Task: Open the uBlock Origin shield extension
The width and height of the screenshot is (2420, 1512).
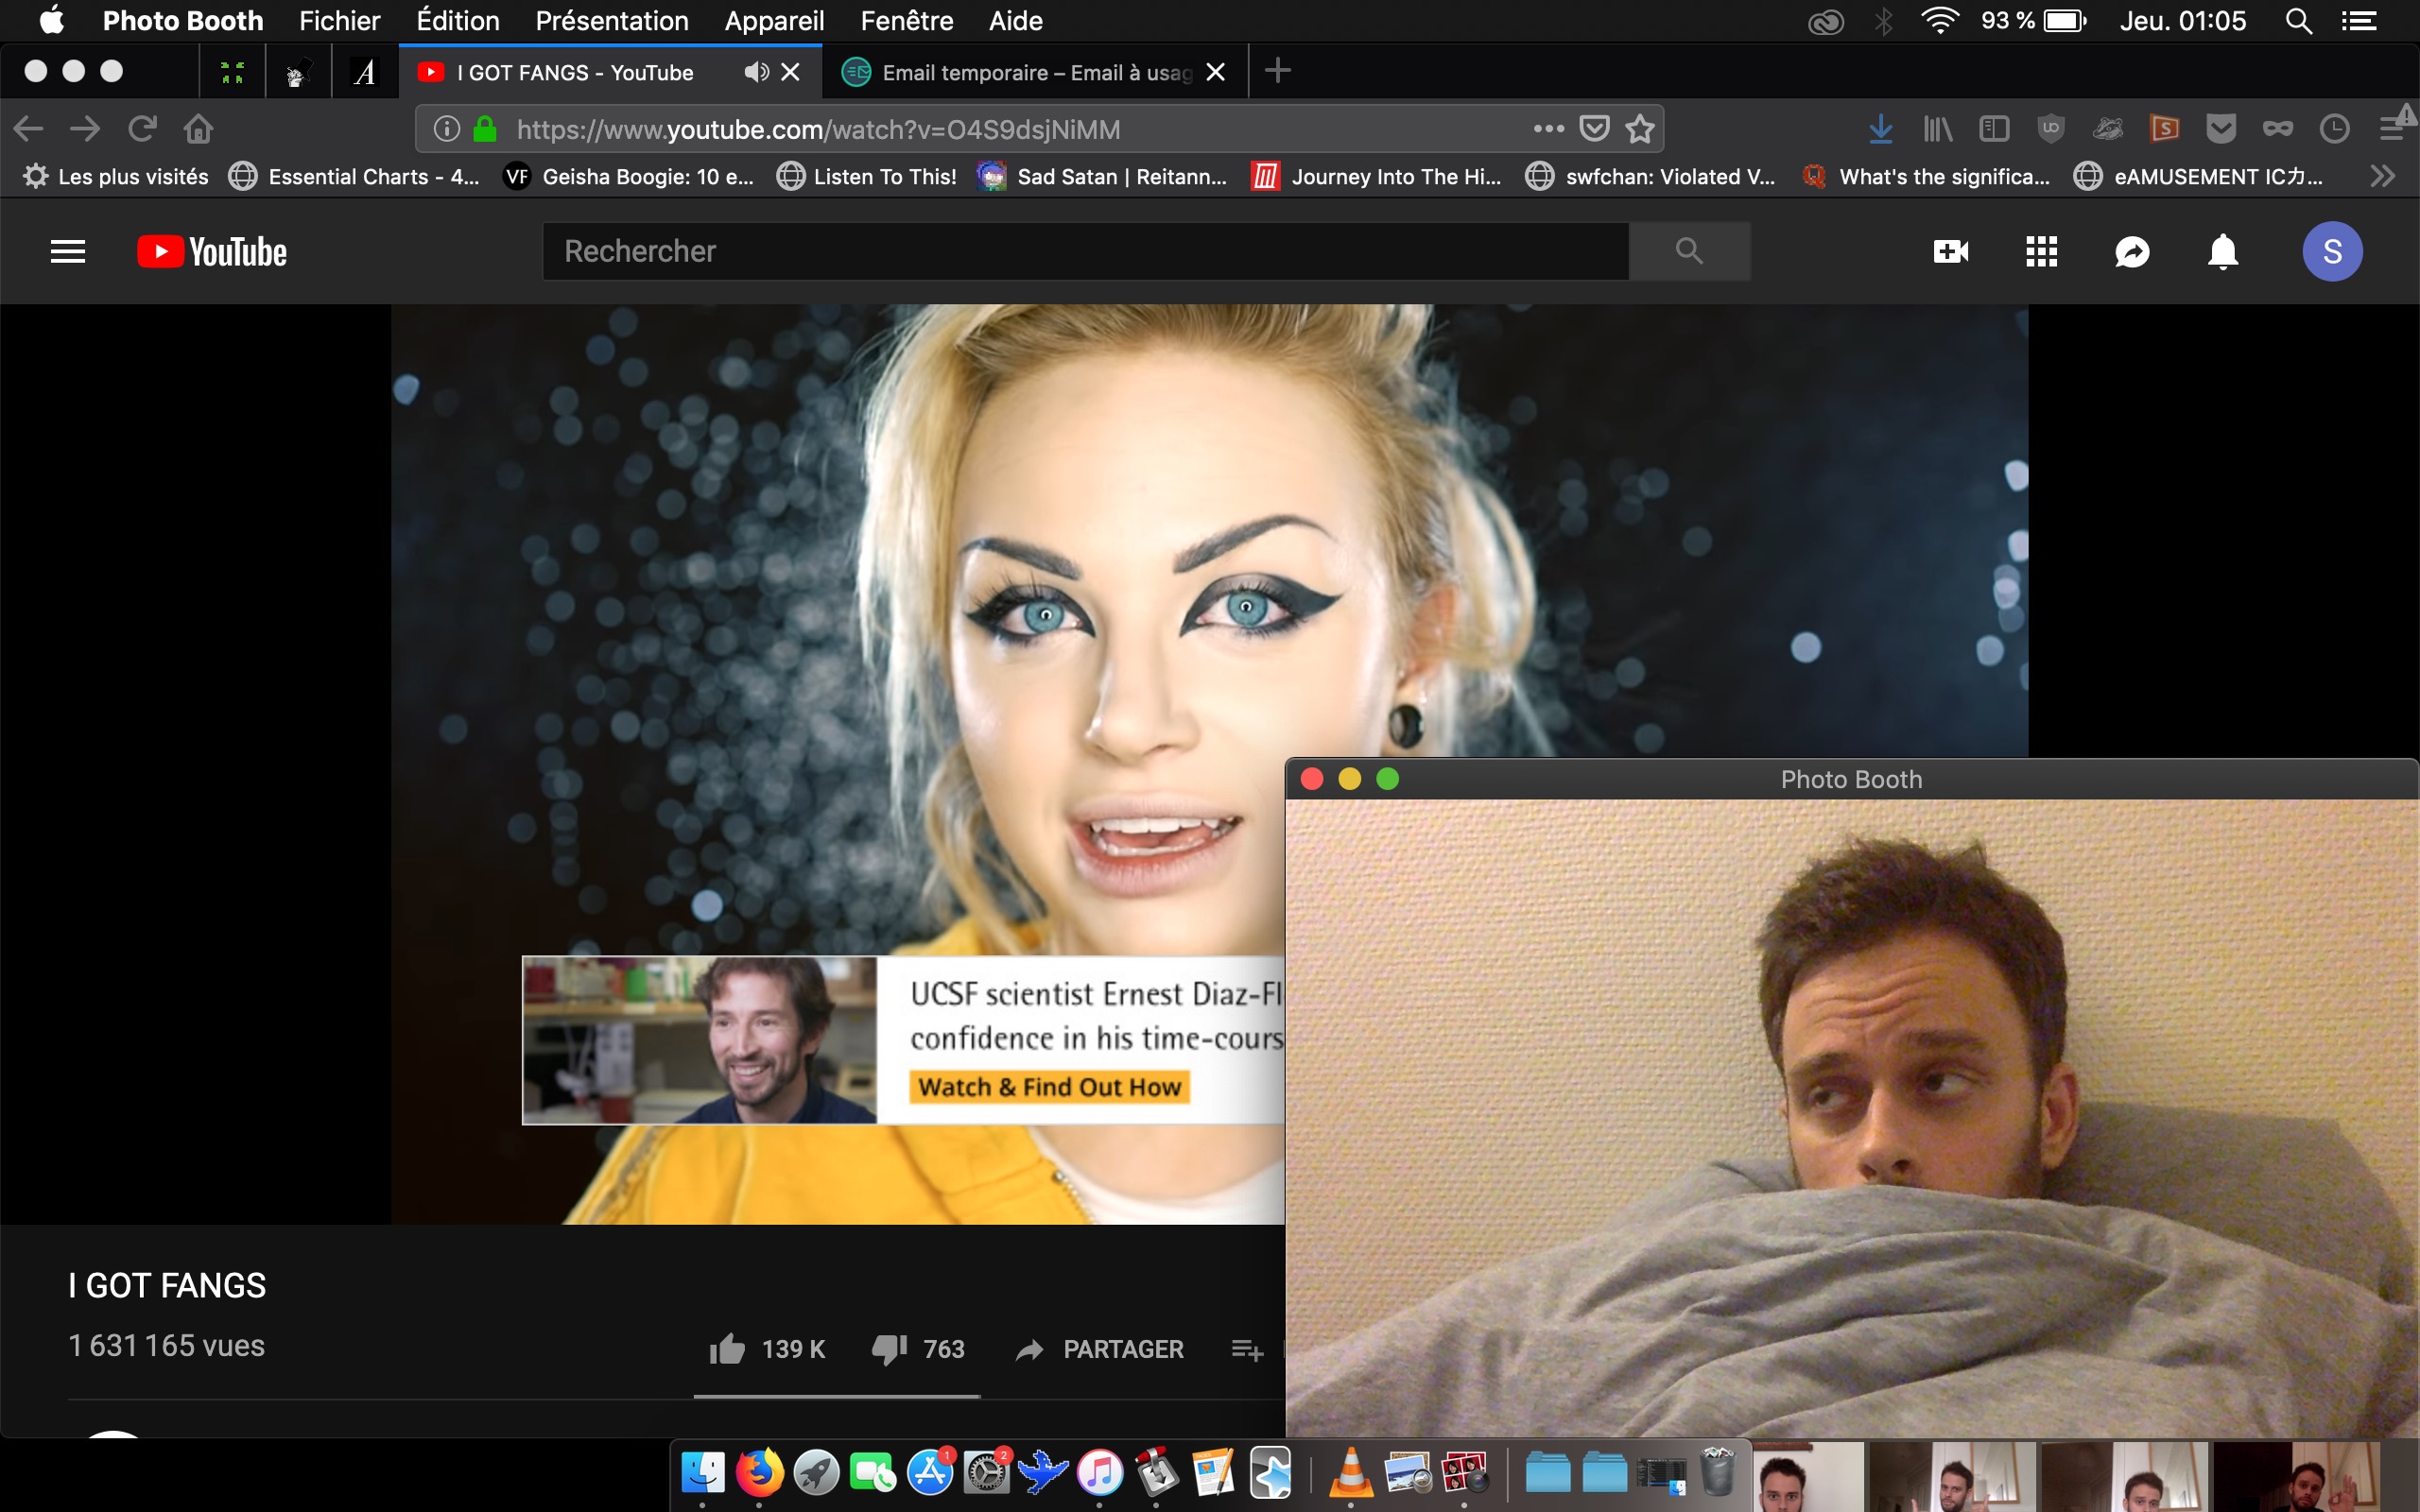Action: [2050, 128]
